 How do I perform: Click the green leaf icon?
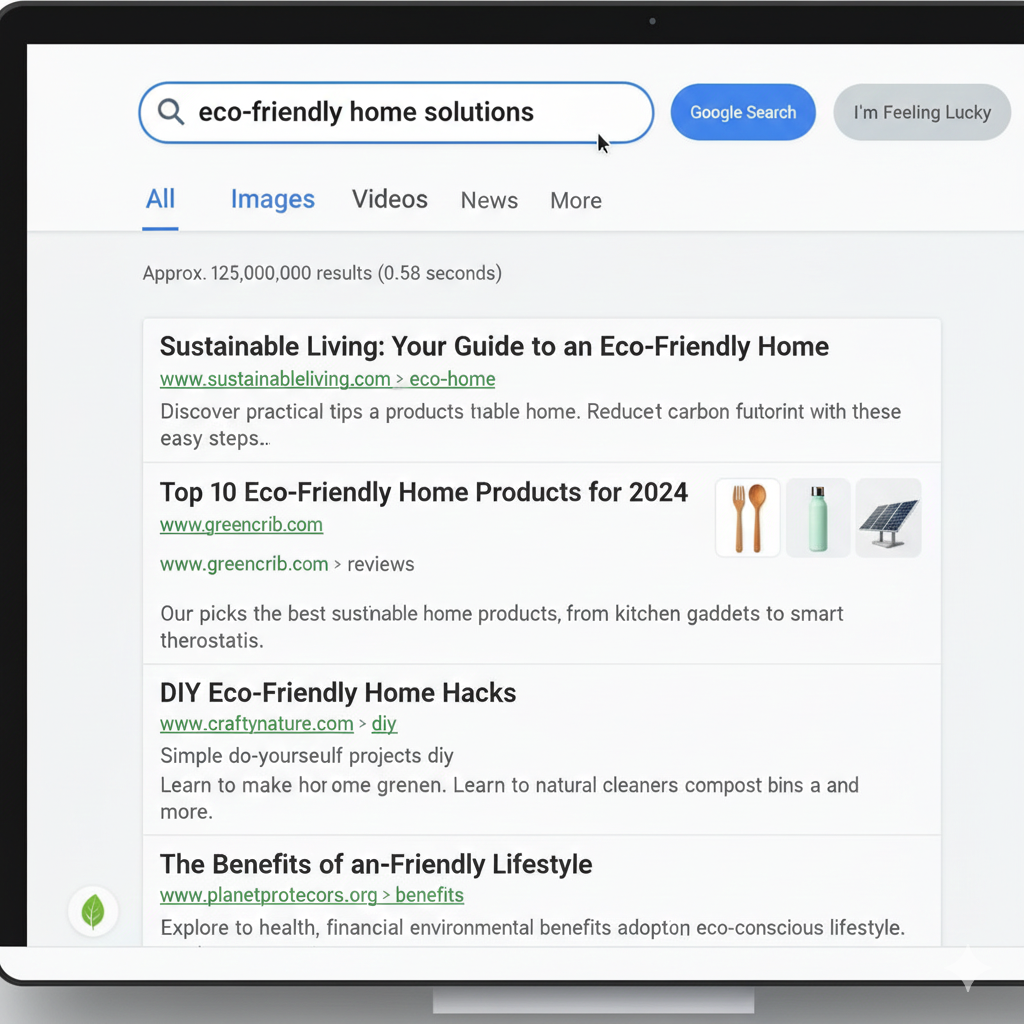(93, 911)
